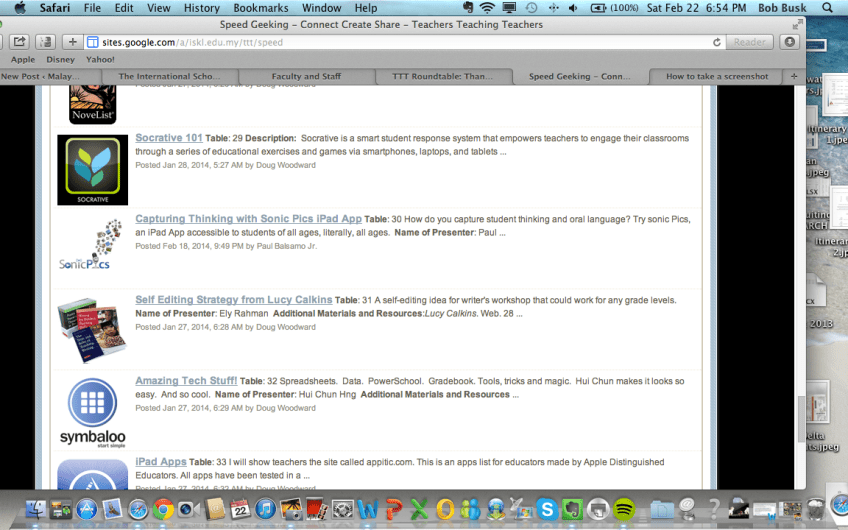Click the add bookmark plus button
This screenshot has height=530, width=848.
point(72,42)
